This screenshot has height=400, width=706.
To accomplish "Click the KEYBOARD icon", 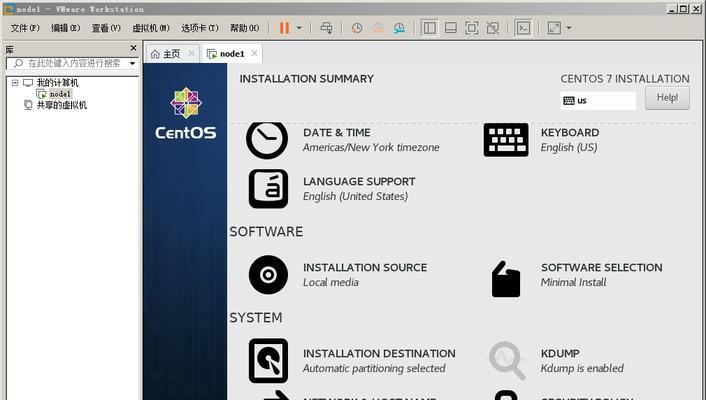I will (506, 140).
